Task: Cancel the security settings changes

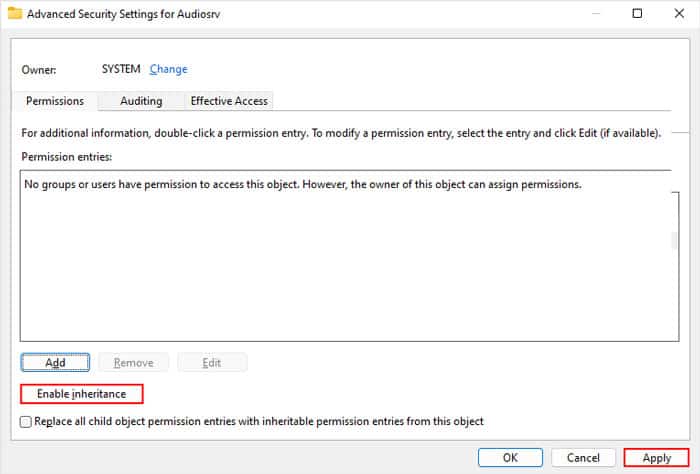Action: click(x=583, y=457)
